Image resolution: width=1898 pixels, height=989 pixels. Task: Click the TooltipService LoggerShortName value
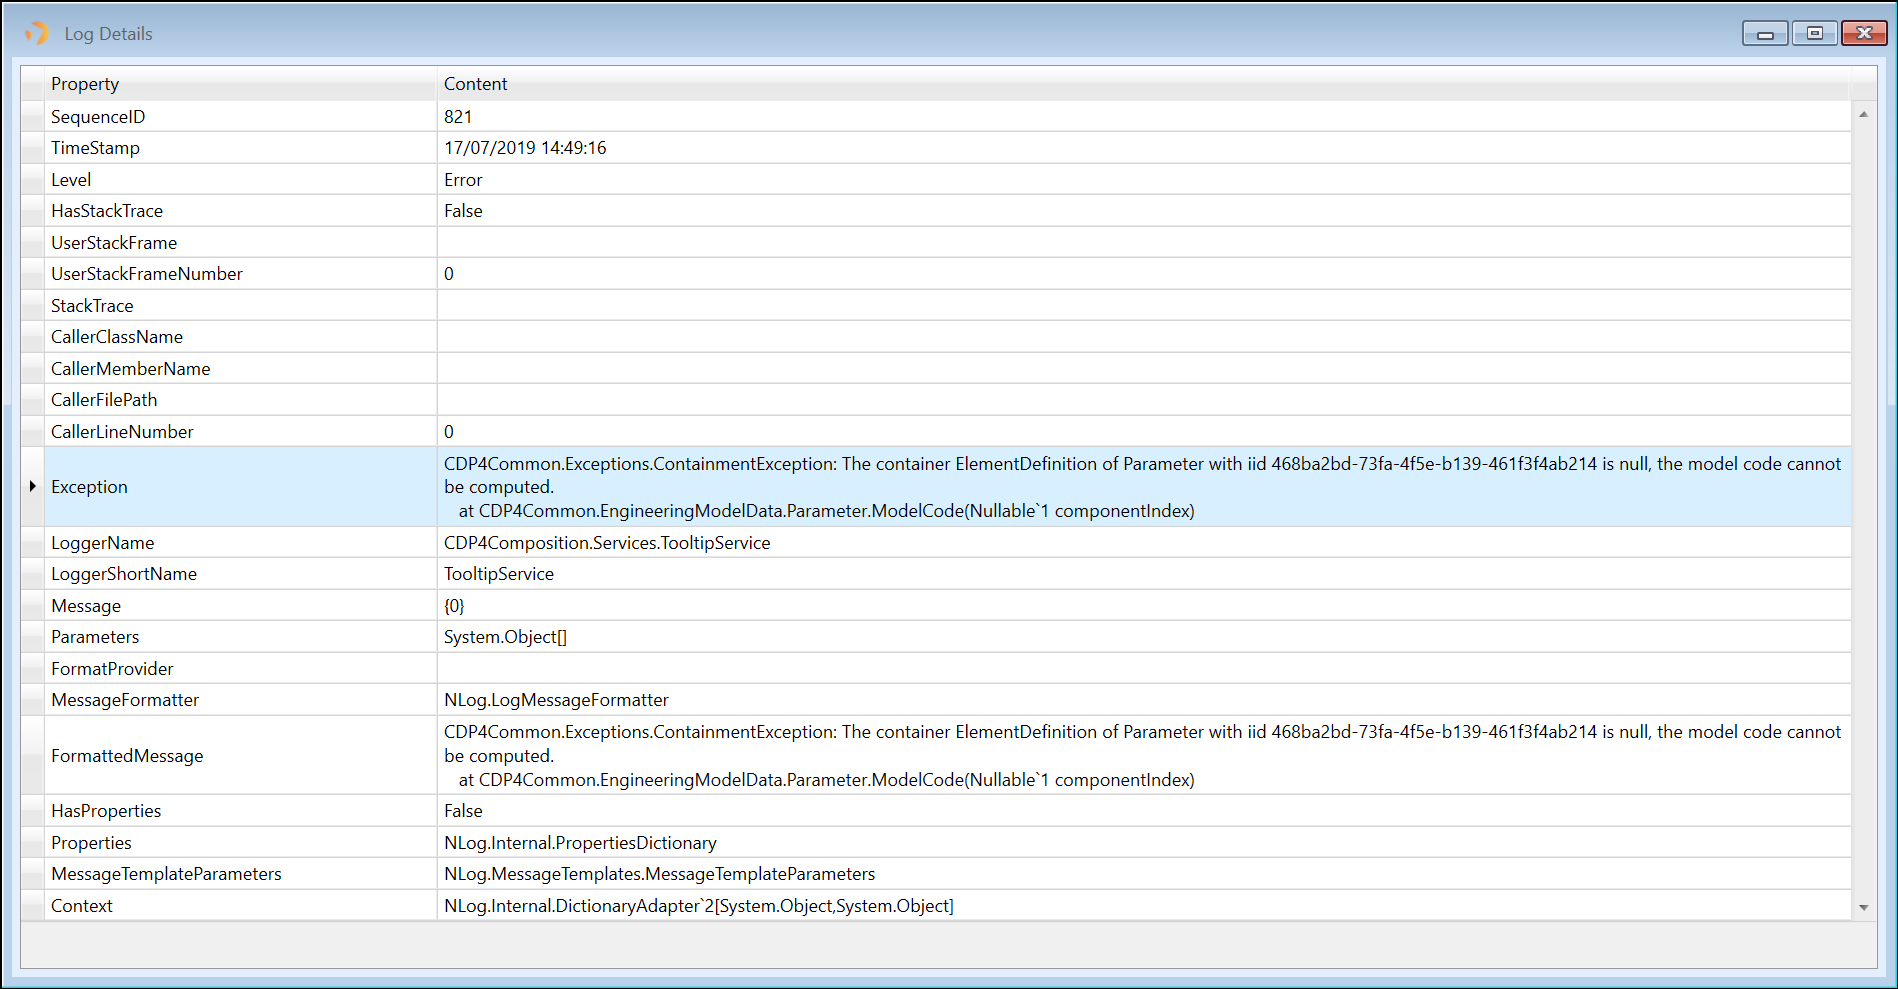[x=499, y=573]
